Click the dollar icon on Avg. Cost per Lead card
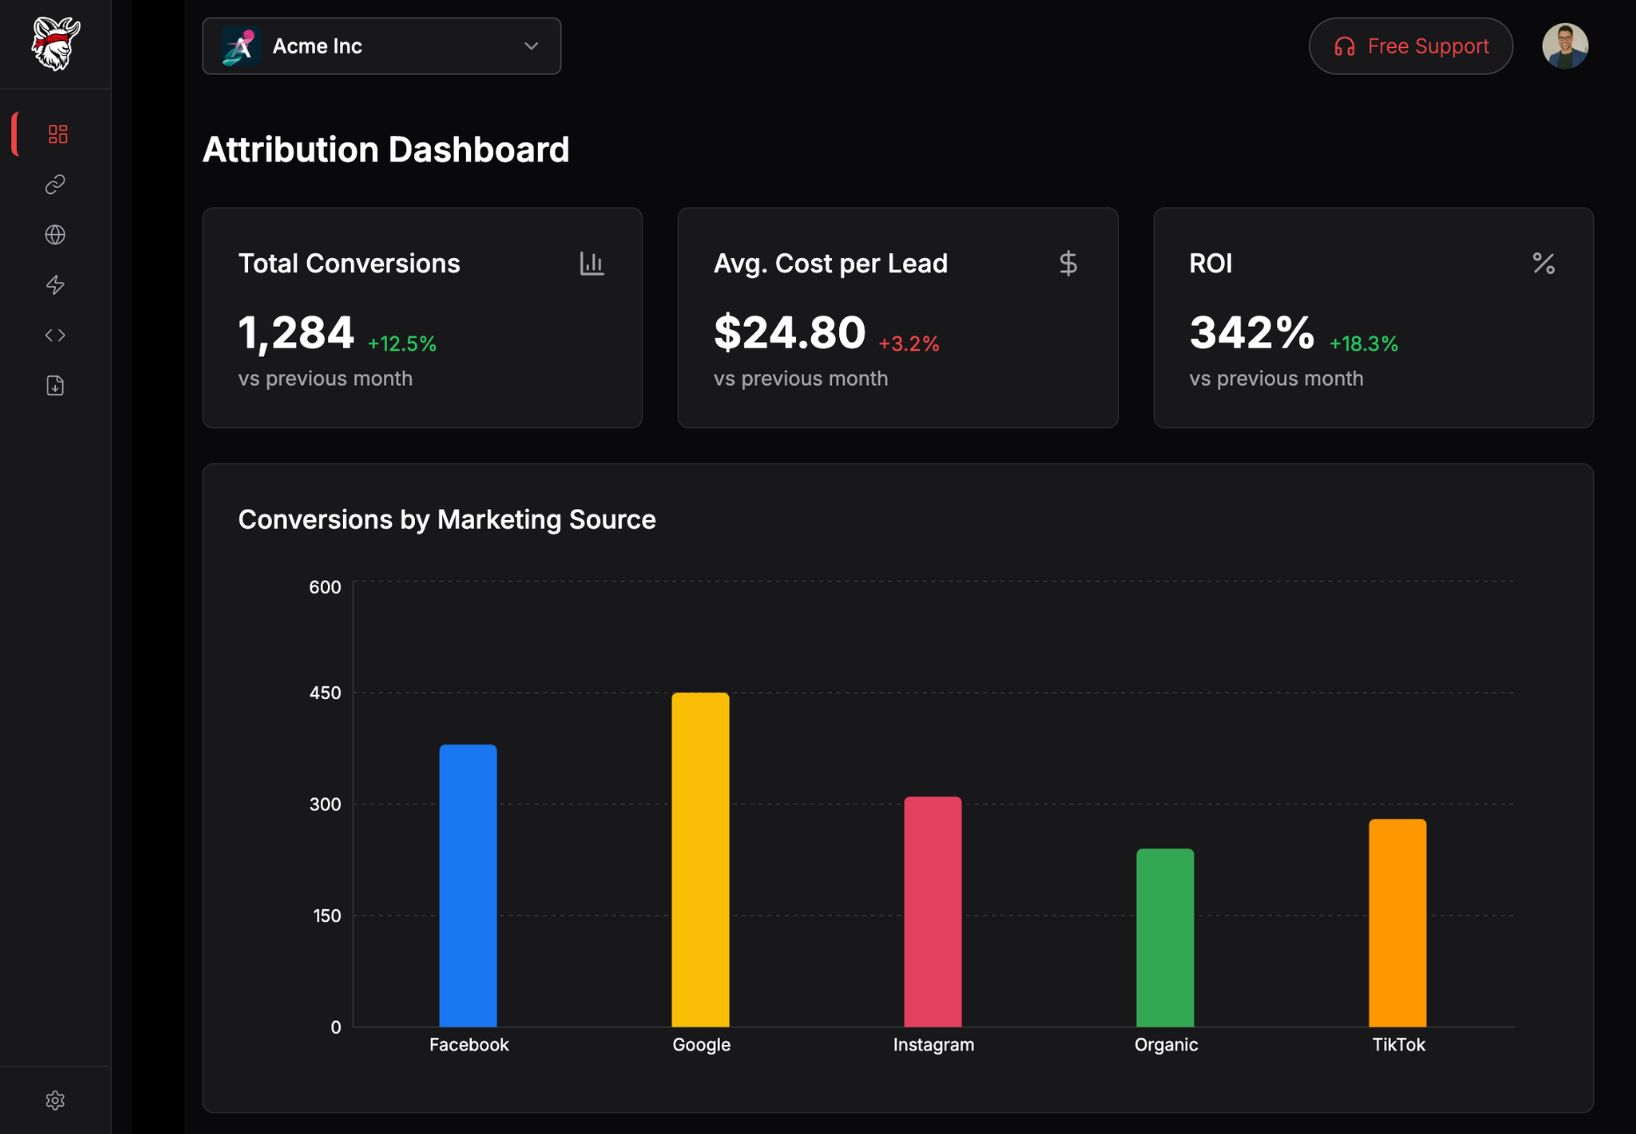Image resolution: width=1636 pixels, height=1134 pixels. (x=1068, y=263)
